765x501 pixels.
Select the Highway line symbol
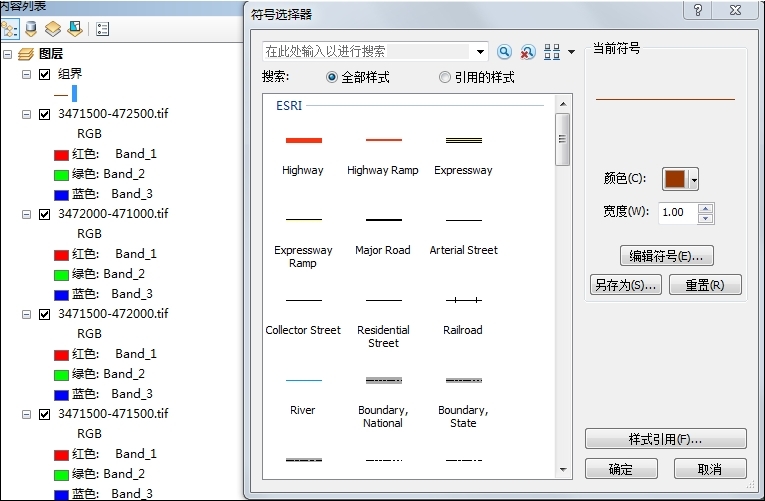pos(303,141)
